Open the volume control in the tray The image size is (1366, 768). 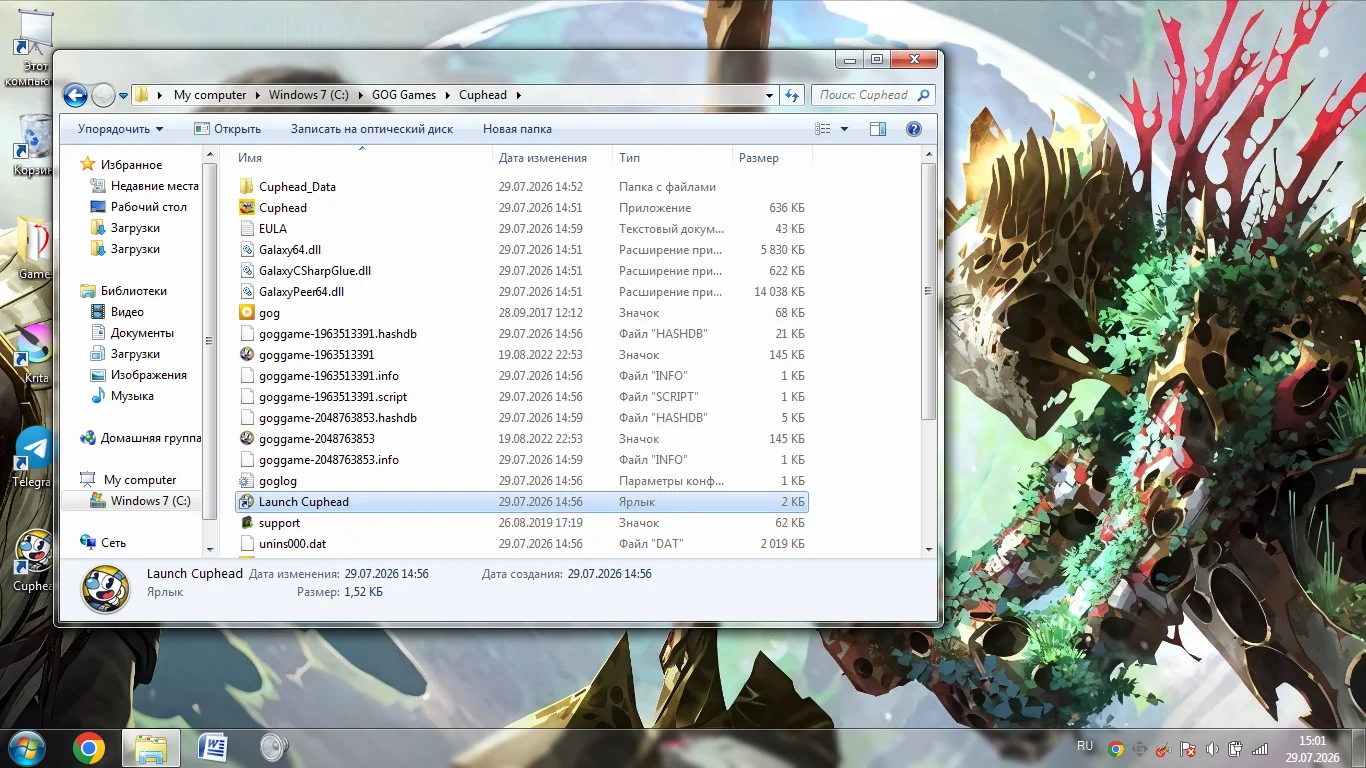click(x=1212, y=748)
